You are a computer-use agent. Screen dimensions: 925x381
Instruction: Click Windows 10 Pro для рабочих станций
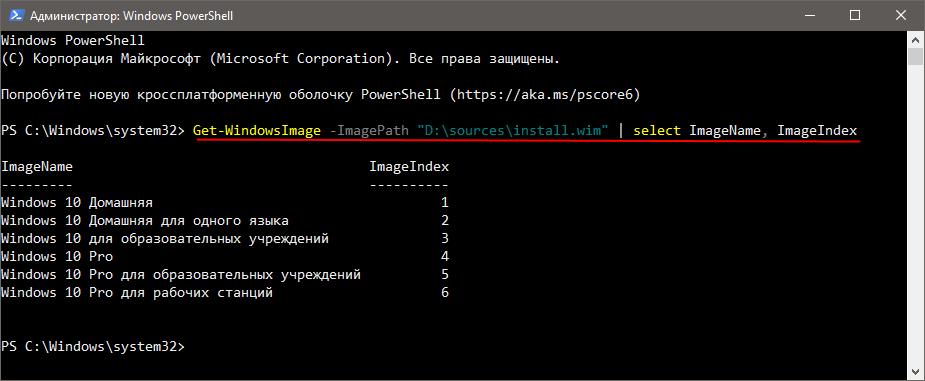pyautogui.click(x=137, y=293)
